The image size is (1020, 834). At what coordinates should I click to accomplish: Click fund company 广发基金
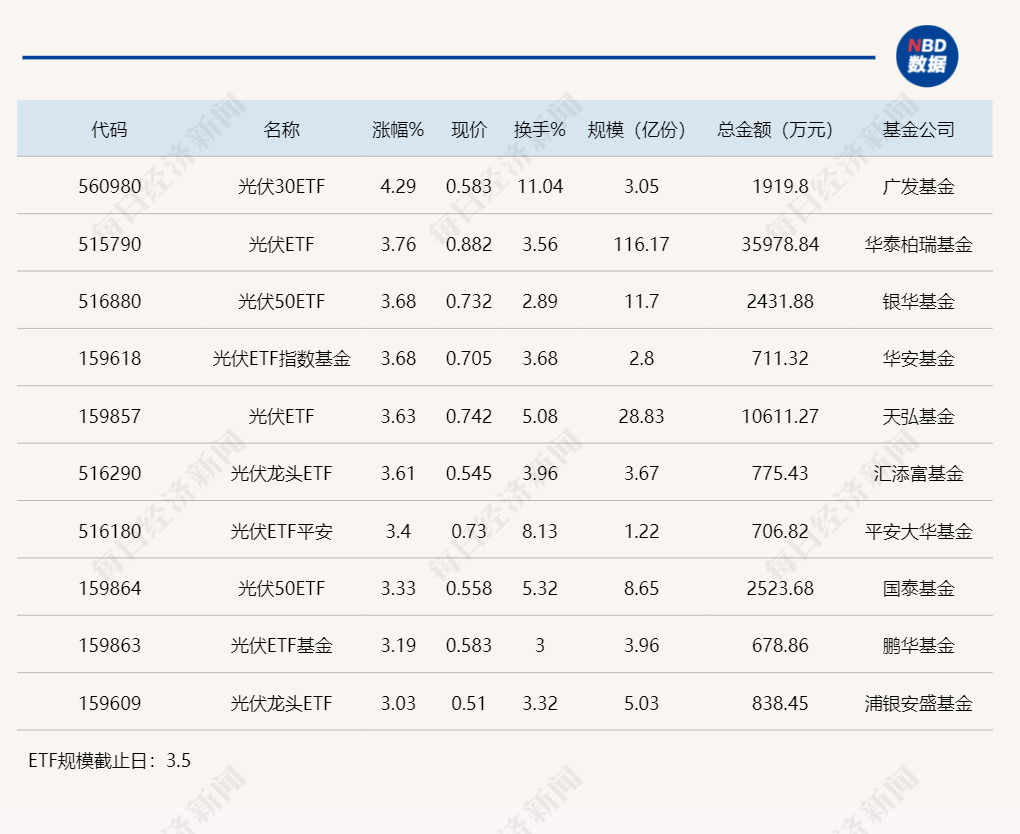919,187
